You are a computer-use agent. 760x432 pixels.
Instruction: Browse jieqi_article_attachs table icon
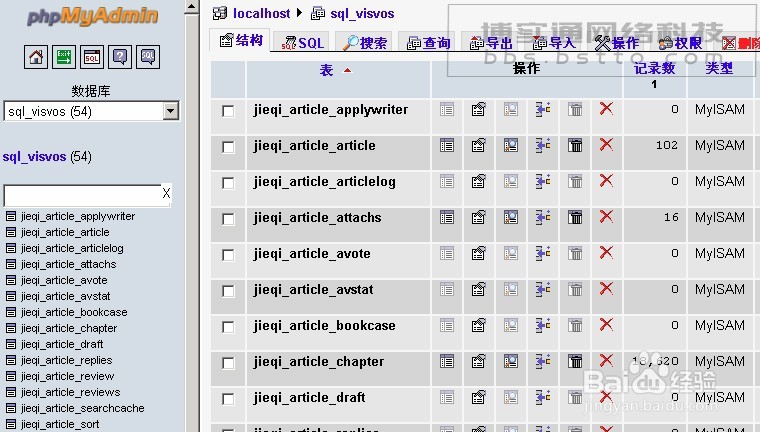[x=447, y=217]
